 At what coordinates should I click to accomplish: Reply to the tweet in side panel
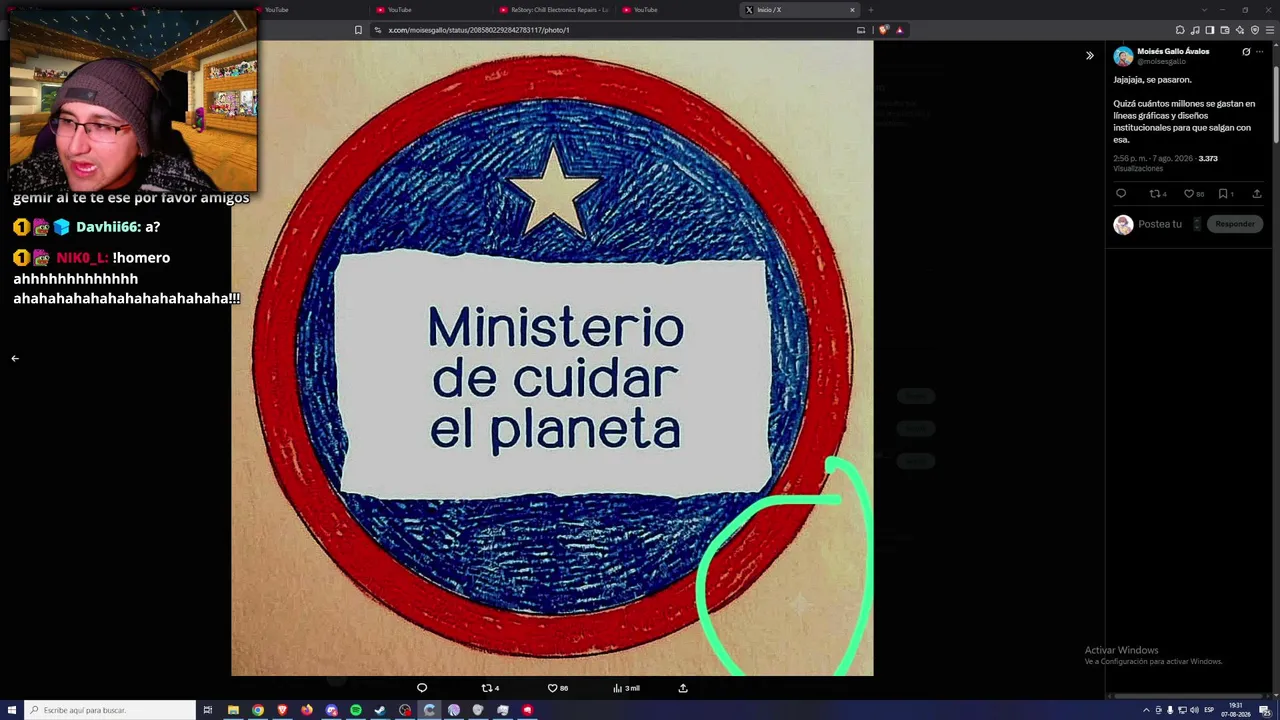point(1121,194)
